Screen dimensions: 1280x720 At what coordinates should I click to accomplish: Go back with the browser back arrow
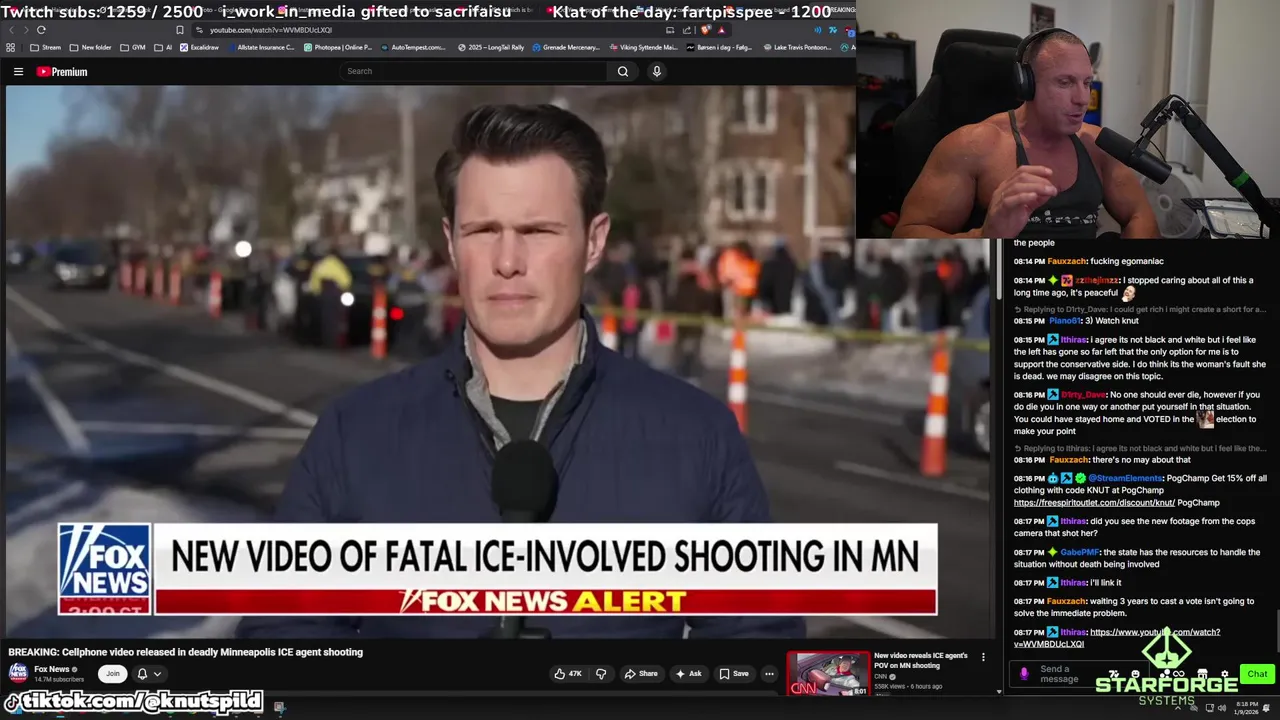[x=13, y=30]
